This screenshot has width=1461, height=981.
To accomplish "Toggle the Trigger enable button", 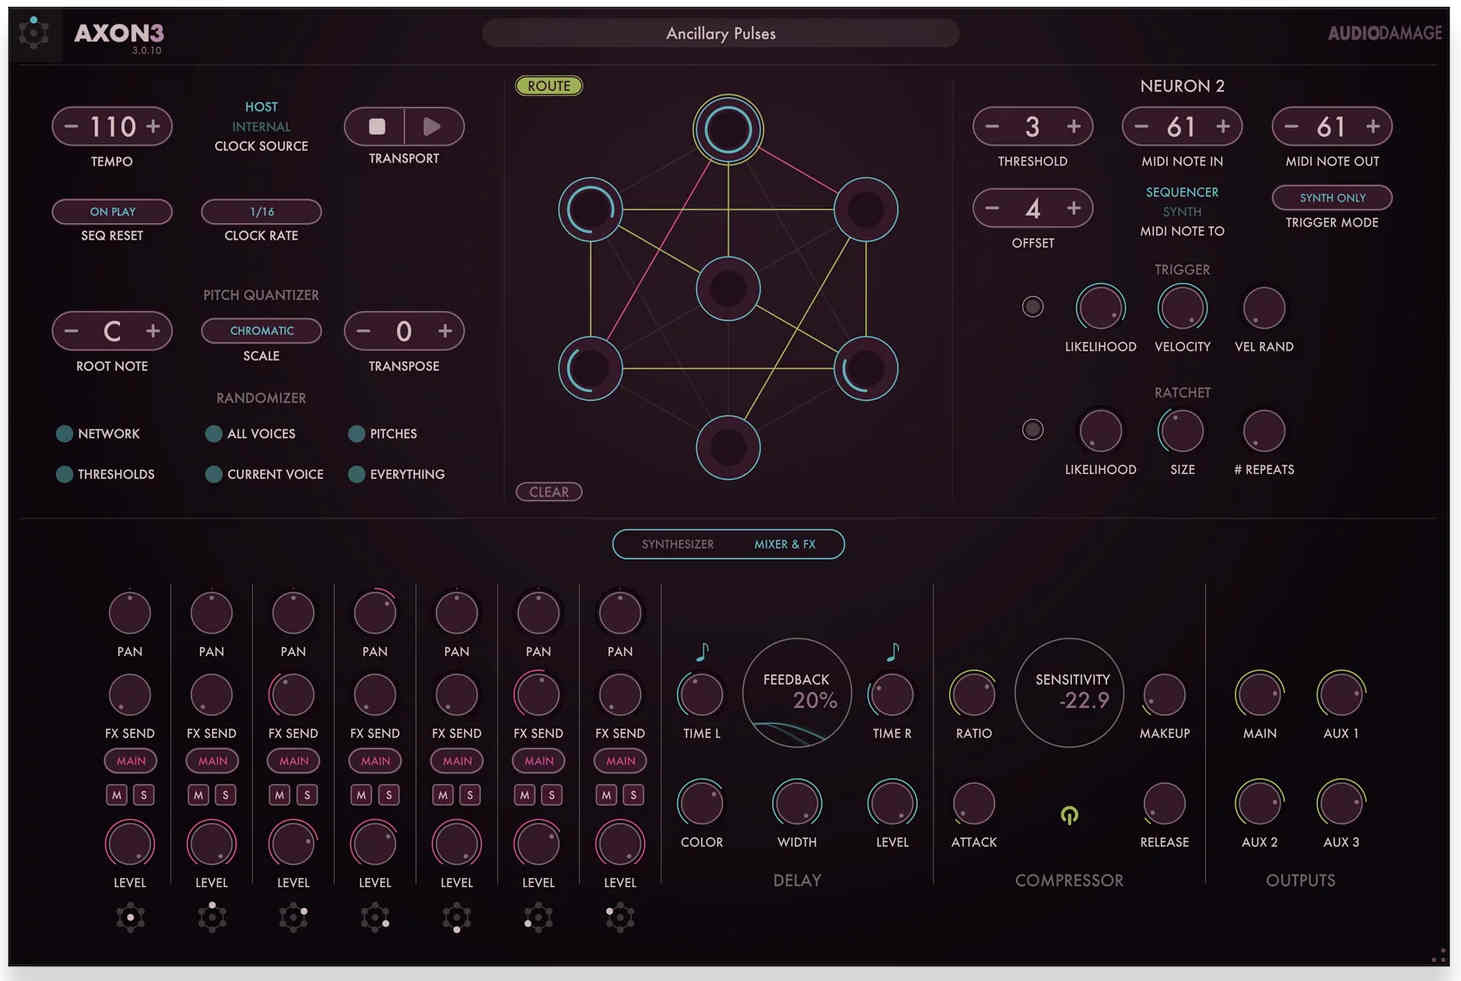I will pos(1033,307).
